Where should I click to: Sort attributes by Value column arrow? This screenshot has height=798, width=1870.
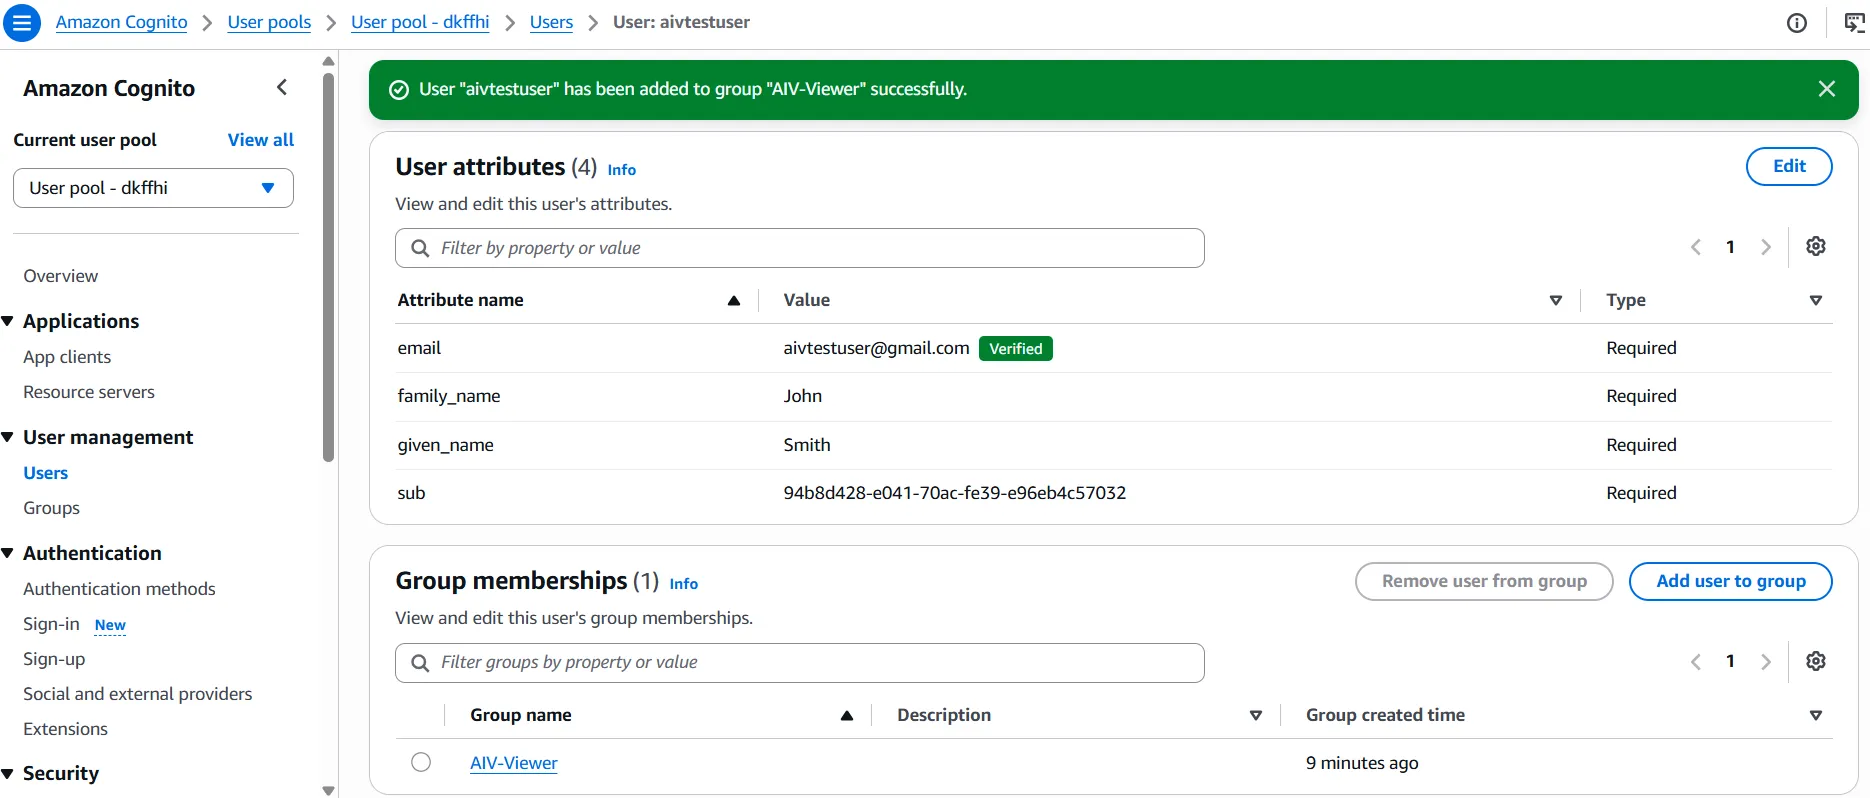point(1556,300)
